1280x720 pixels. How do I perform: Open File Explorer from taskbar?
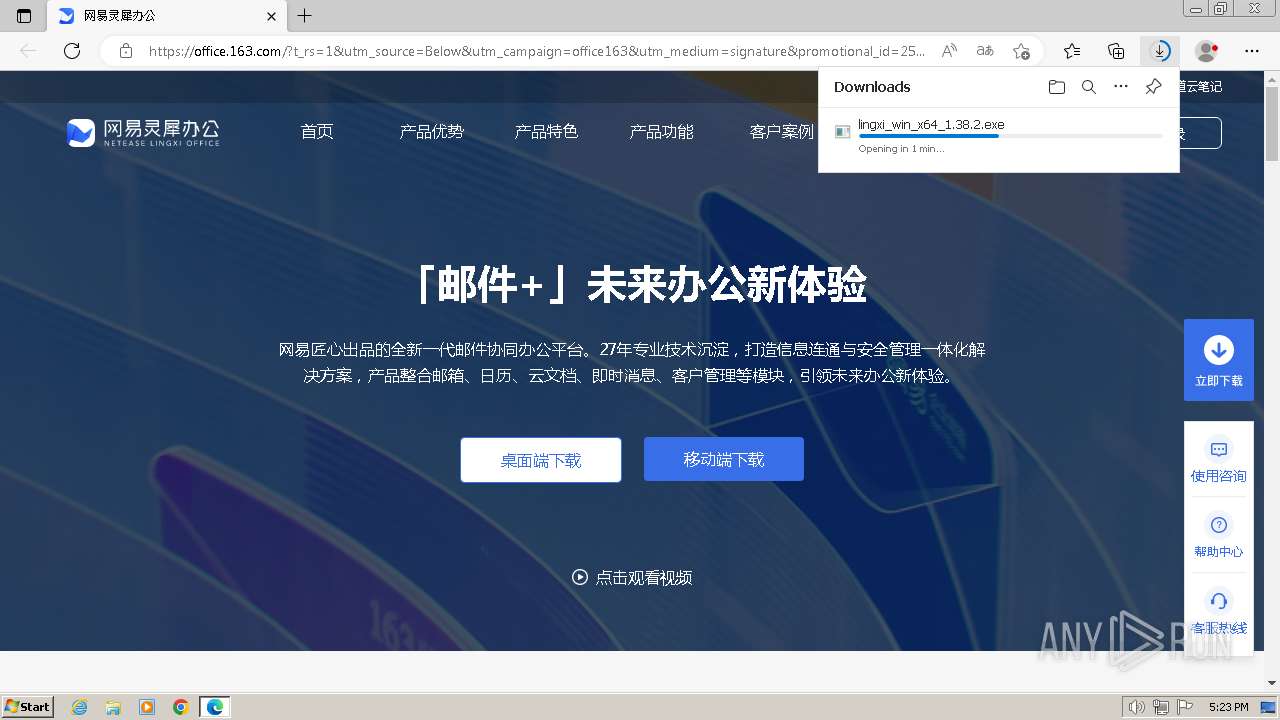point(113,707)
